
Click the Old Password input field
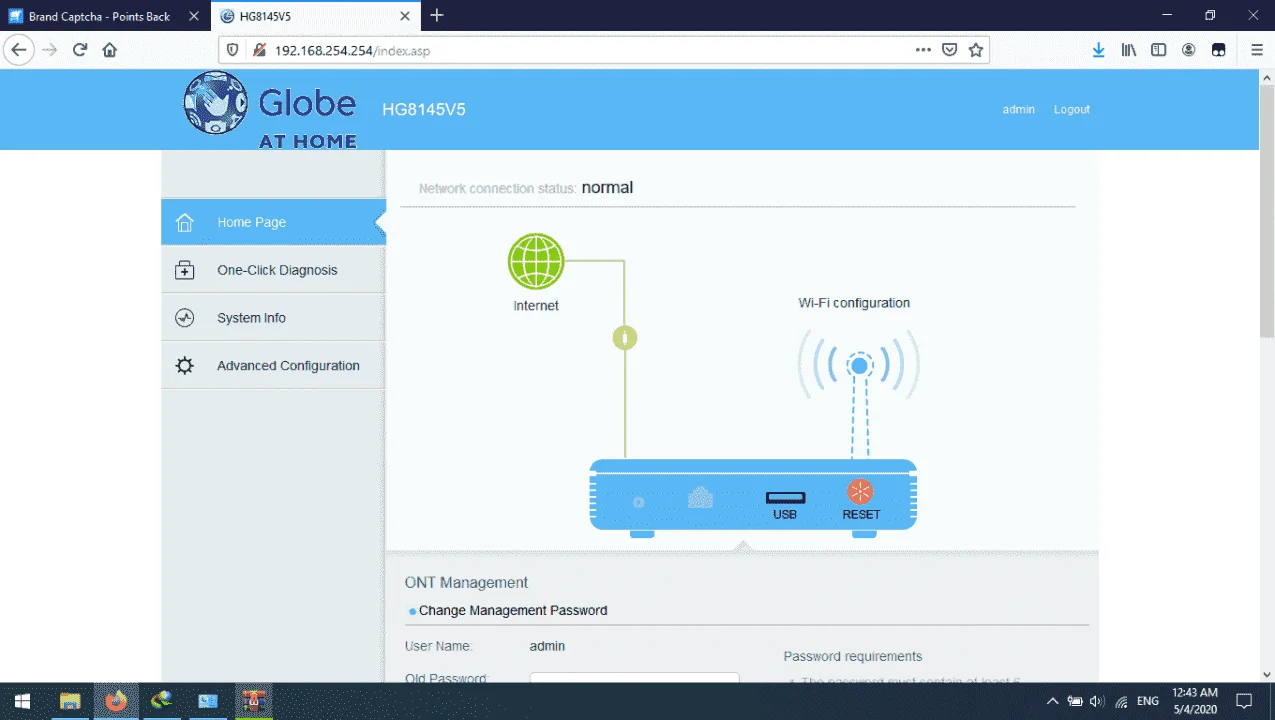click(634, 678)
